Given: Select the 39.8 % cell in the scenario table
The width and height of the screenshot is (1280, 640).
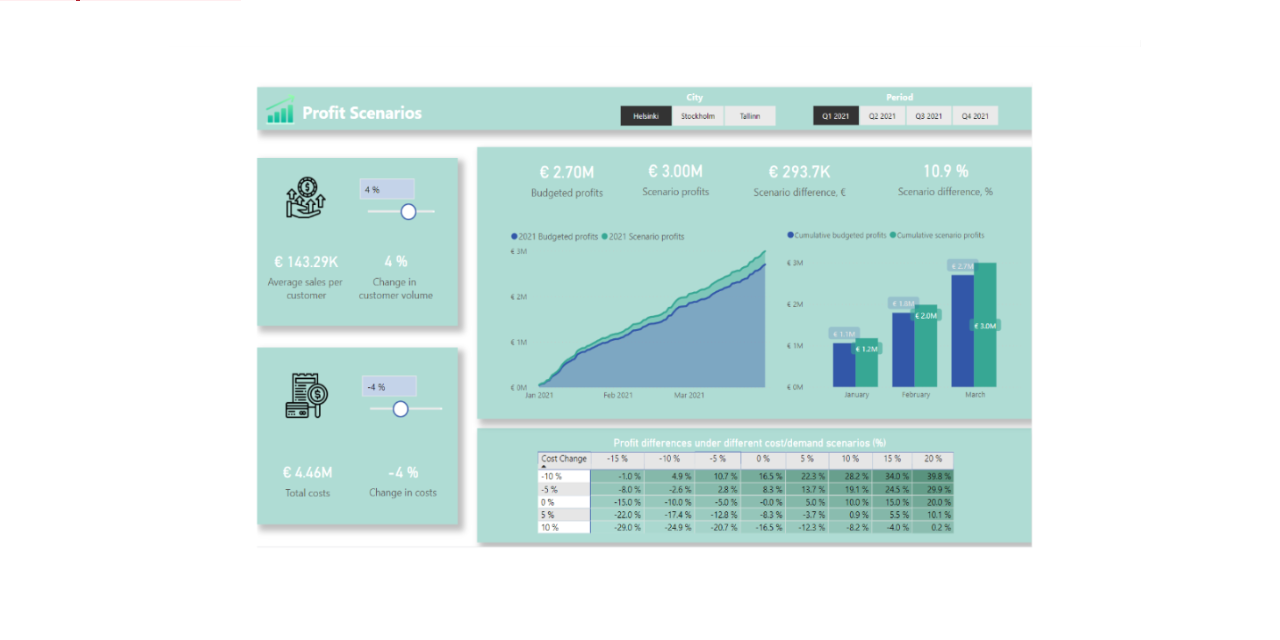Looking at the screenshot, I should pos(938,477).
